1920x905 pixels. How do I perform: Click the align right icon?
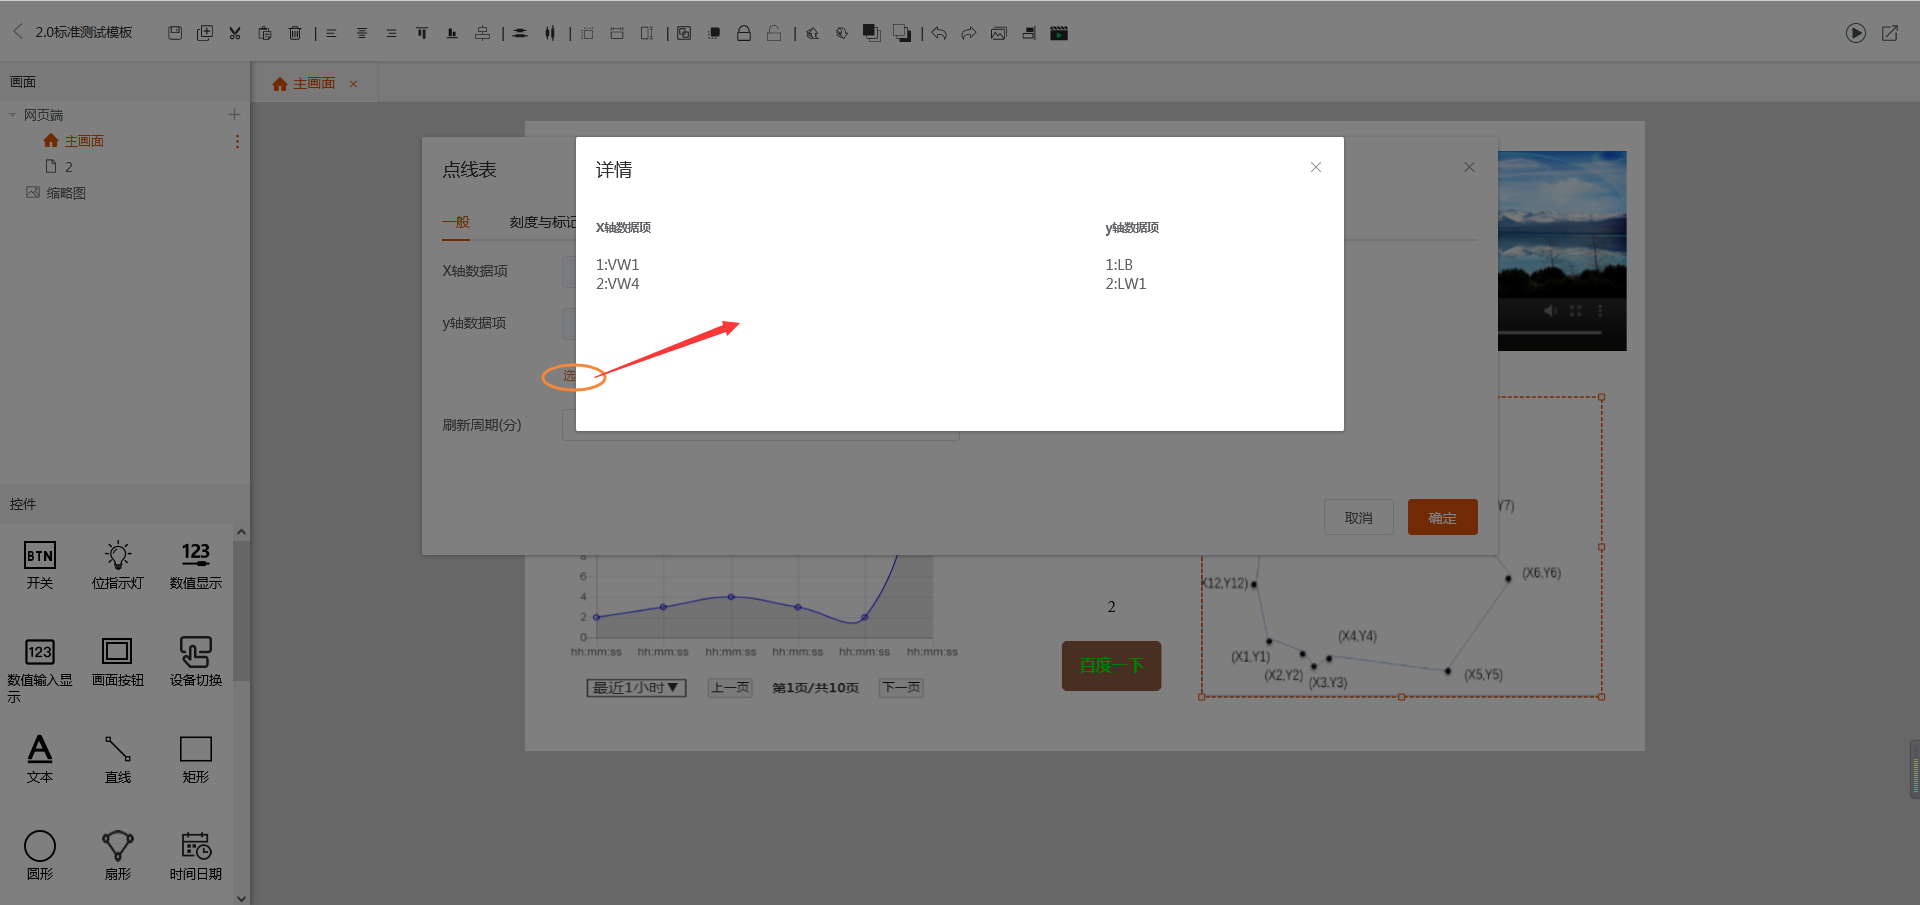pyautogui.click(x=391, y=33)
